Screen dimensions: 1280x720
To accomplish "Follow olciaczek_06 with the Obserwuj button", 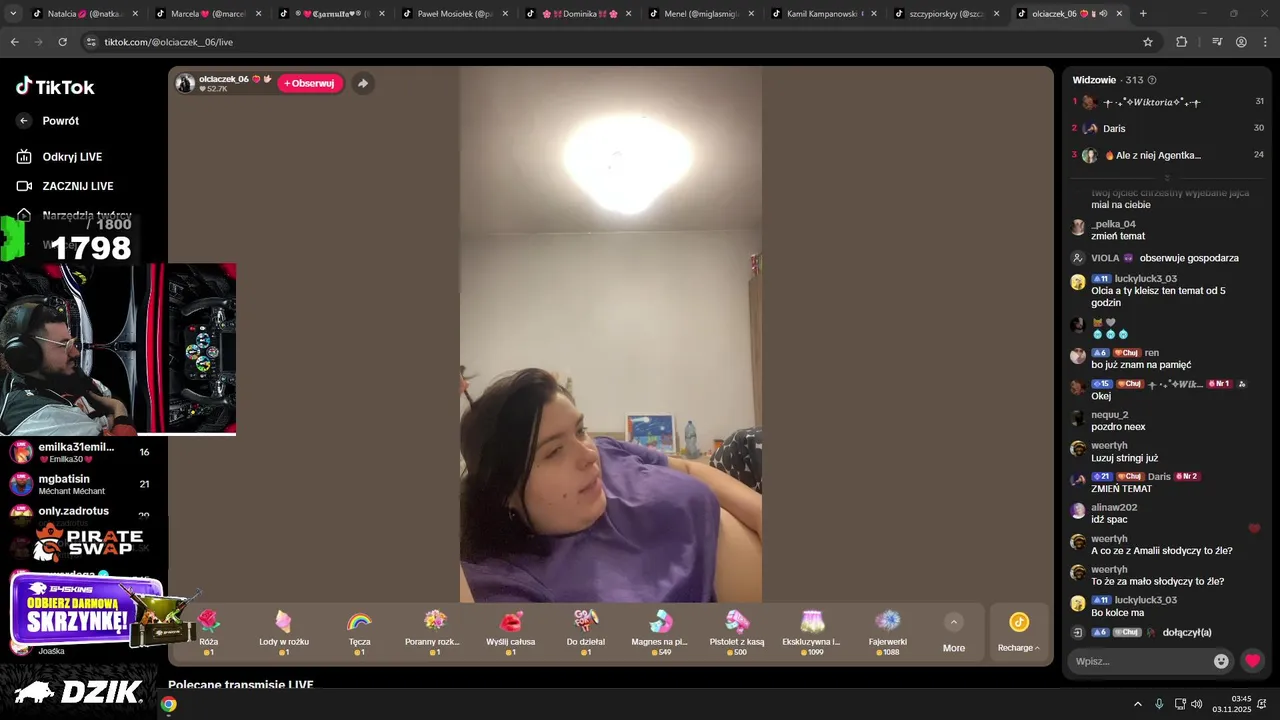I will click(310, 83).
